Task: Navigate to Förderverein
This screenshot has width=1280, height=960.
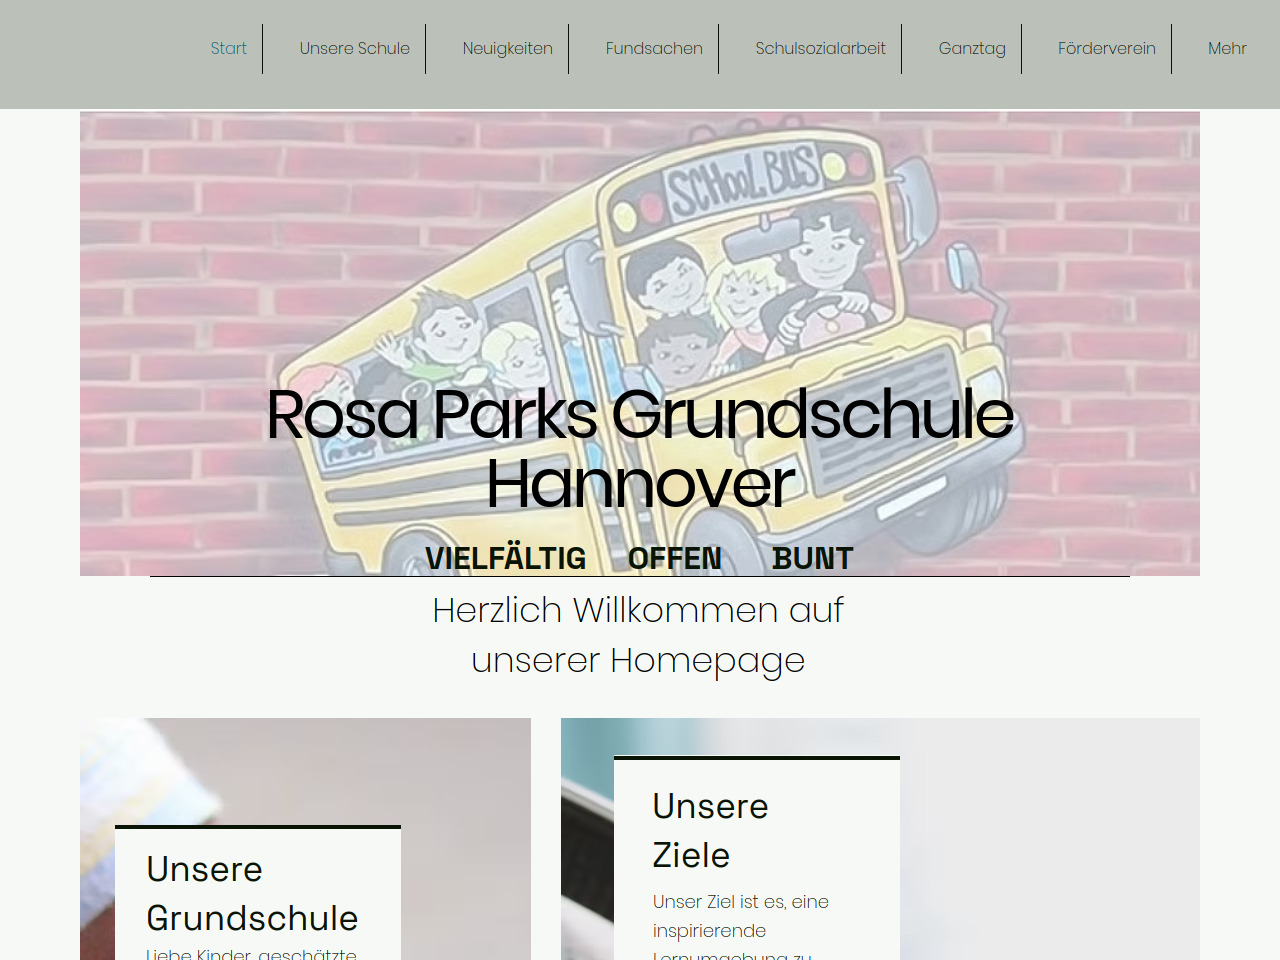Action: [1106, 48]
